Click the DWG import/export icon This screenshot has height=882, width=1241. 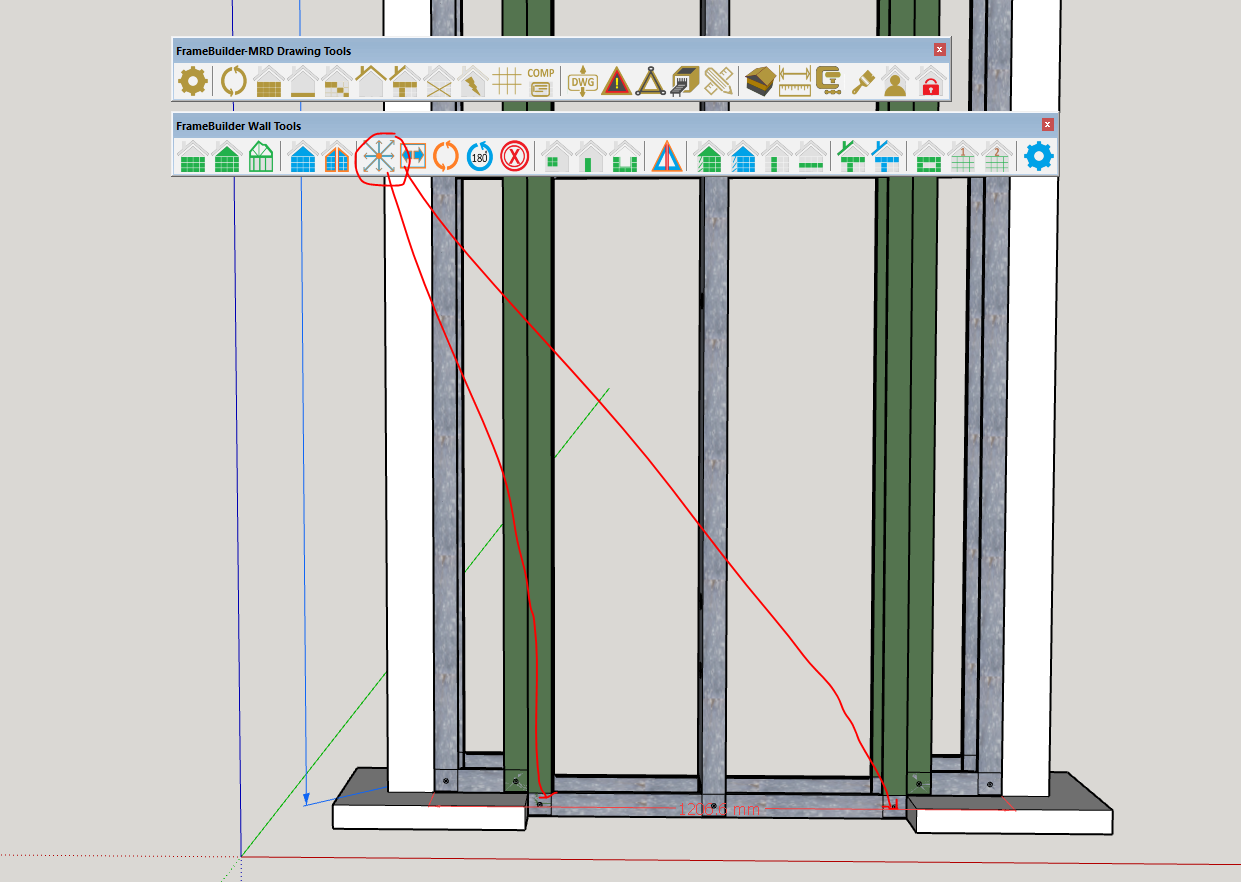[x=582, y=81]
